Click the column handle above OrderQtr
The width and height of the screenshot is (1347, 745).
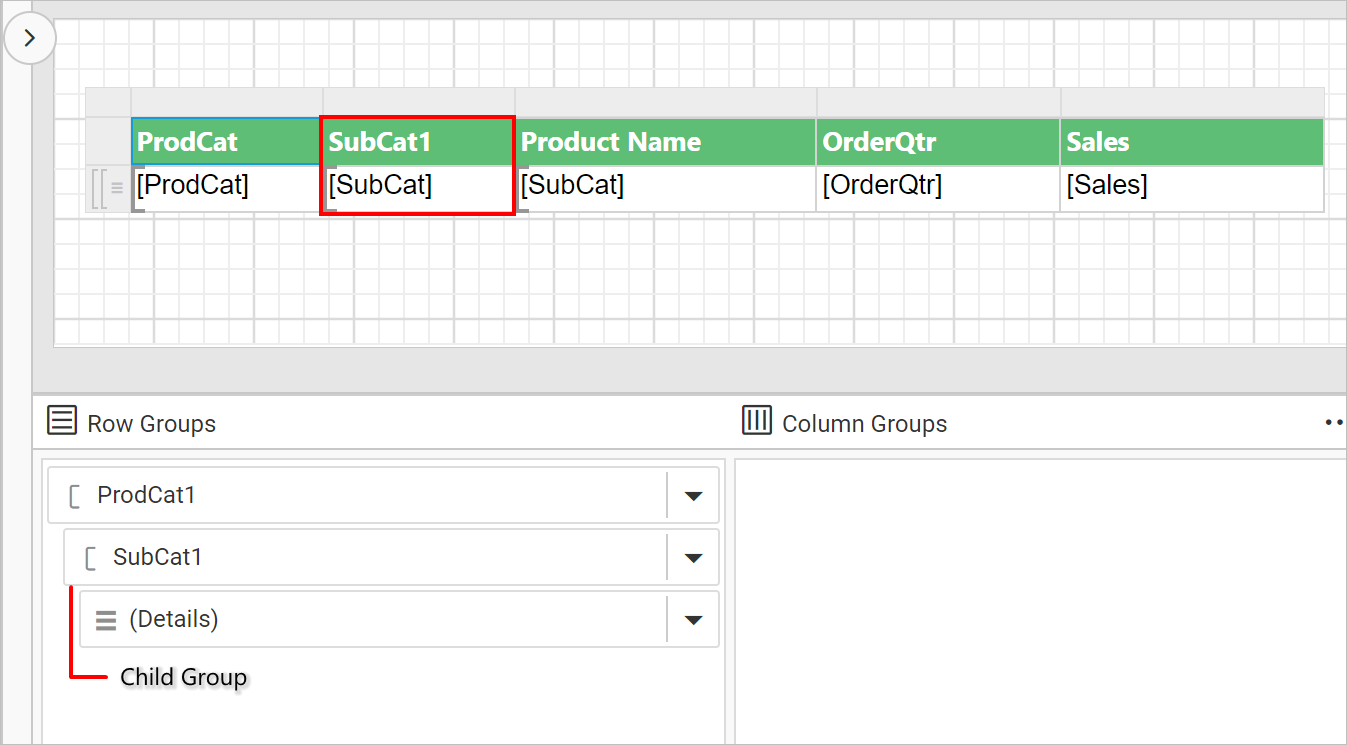pos(938,102)
